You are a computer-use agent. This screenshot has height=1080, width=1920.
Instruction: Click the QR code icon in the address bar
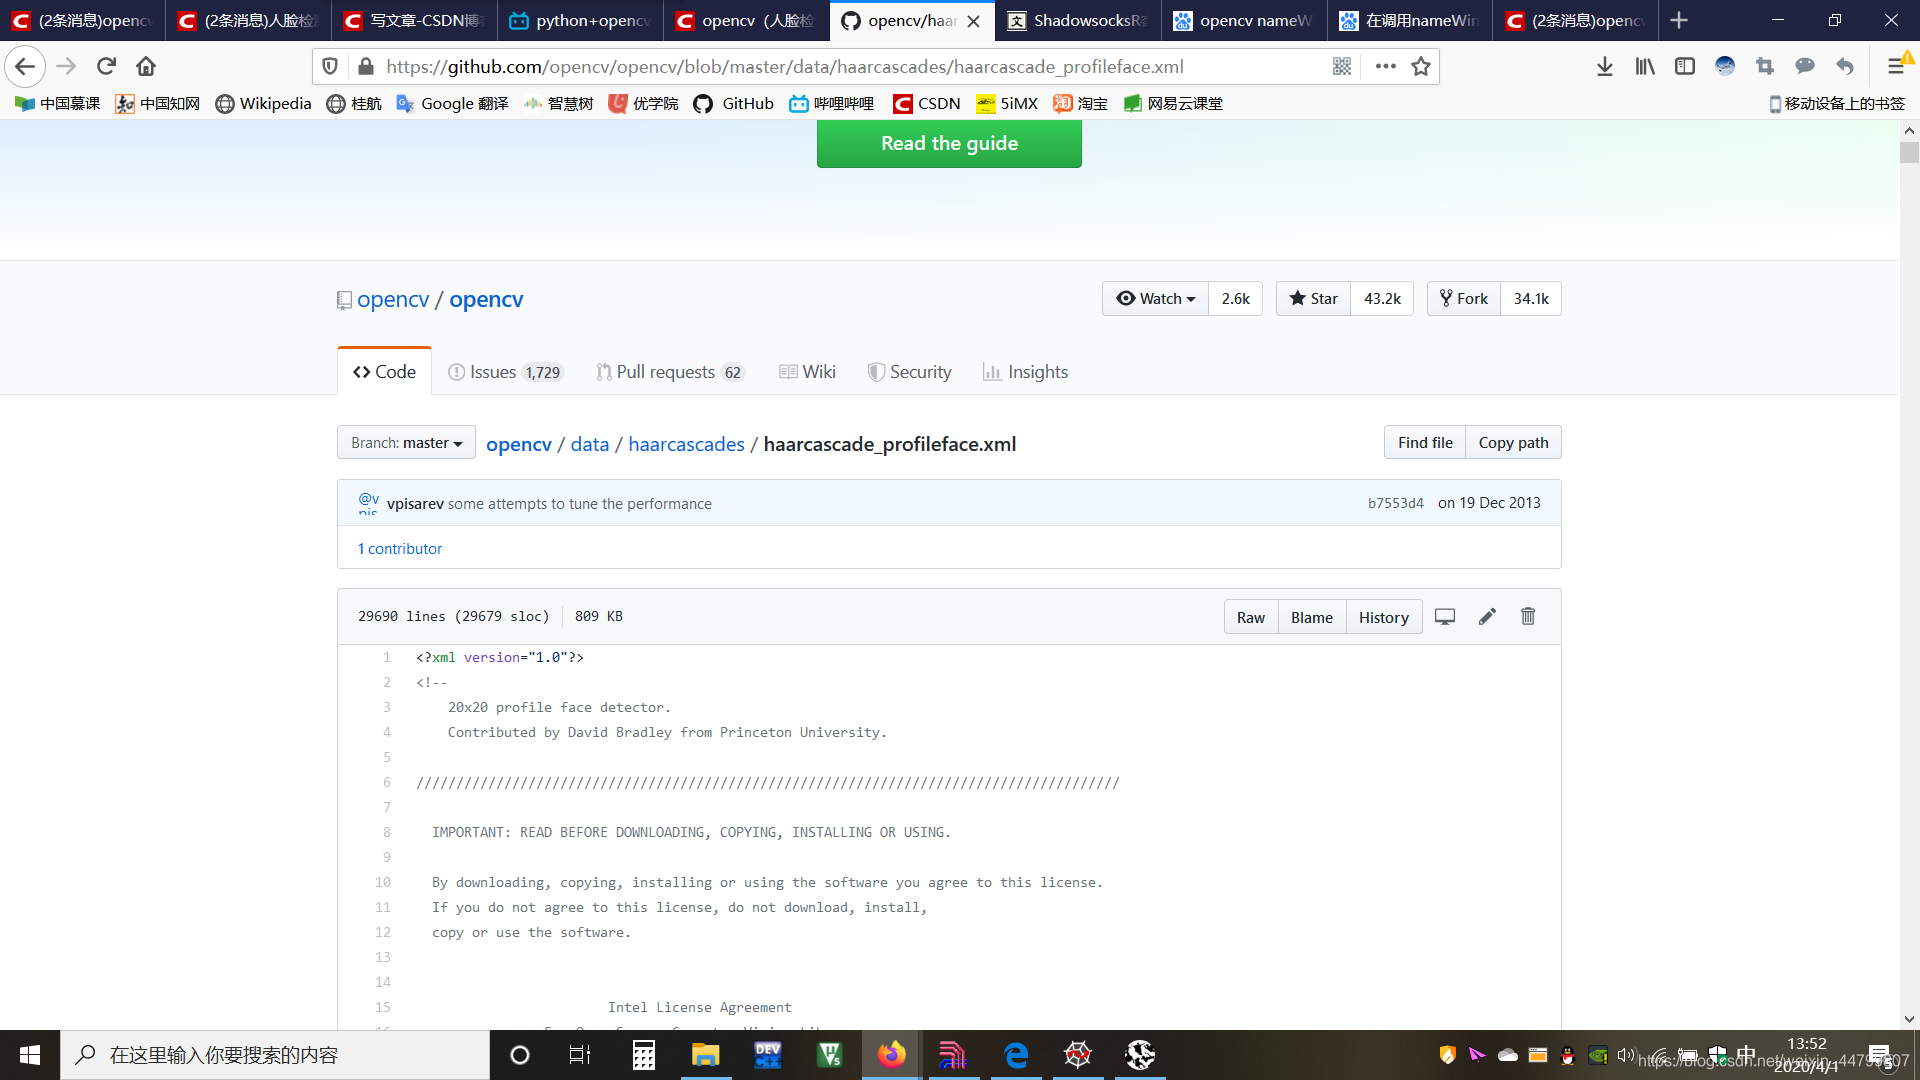point(1342,67)
